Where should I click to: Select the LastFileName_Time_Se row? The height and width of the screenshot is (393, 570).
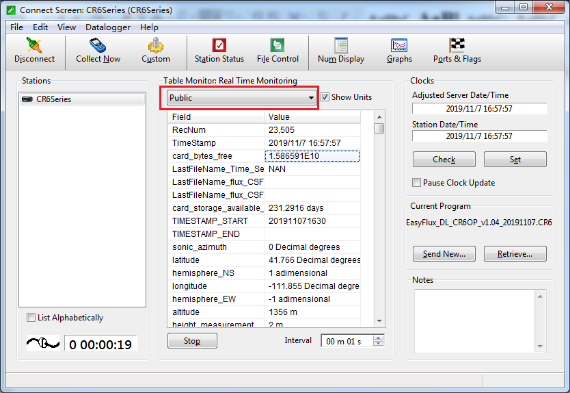pos(264,169)
